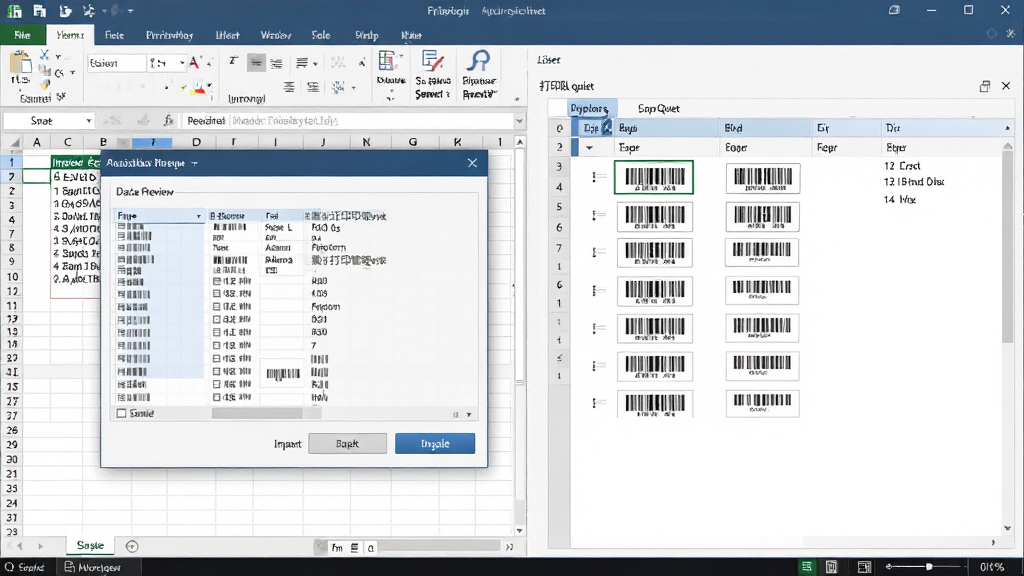
Task: Click the restore icon of the right side panel
Action: [985, 86]
